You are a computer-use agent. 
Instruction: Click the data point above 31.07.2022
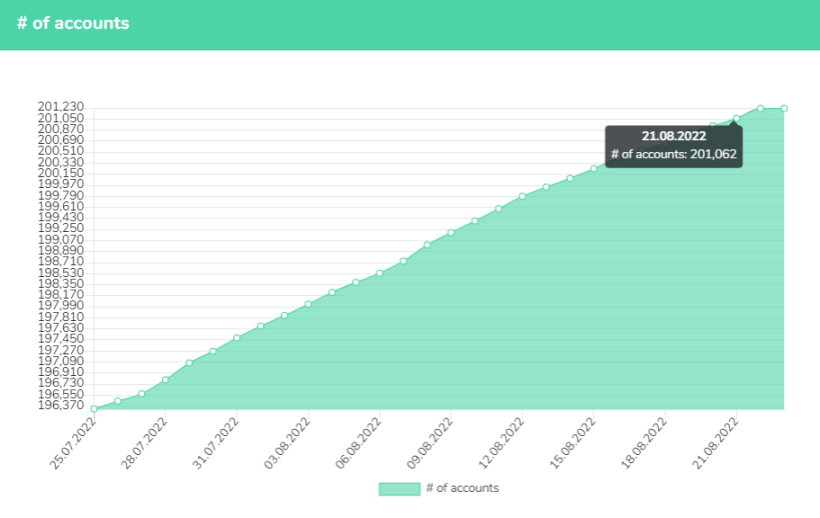click(237, 338)
